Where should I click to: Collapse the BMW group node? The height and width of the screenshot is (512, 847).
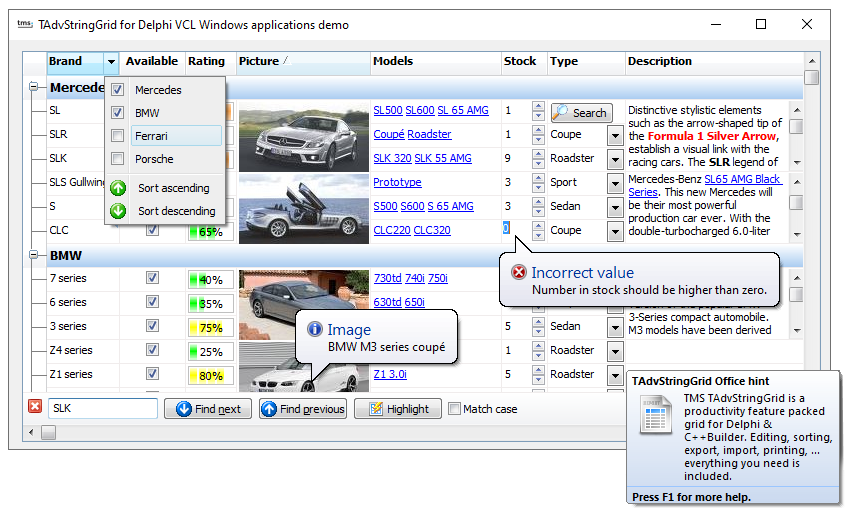33,254
